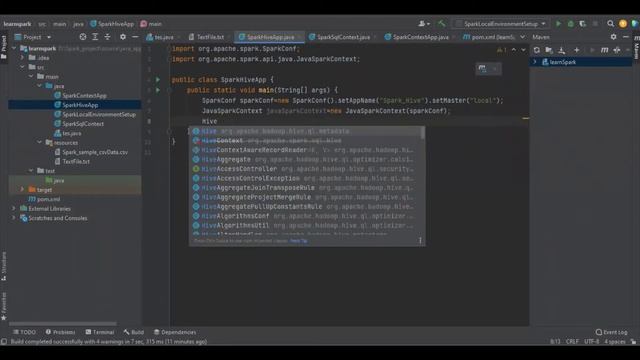This screenshot has height=360, width=640.
Task: Start debugging with the bug icon
Action: coord(571,24)
